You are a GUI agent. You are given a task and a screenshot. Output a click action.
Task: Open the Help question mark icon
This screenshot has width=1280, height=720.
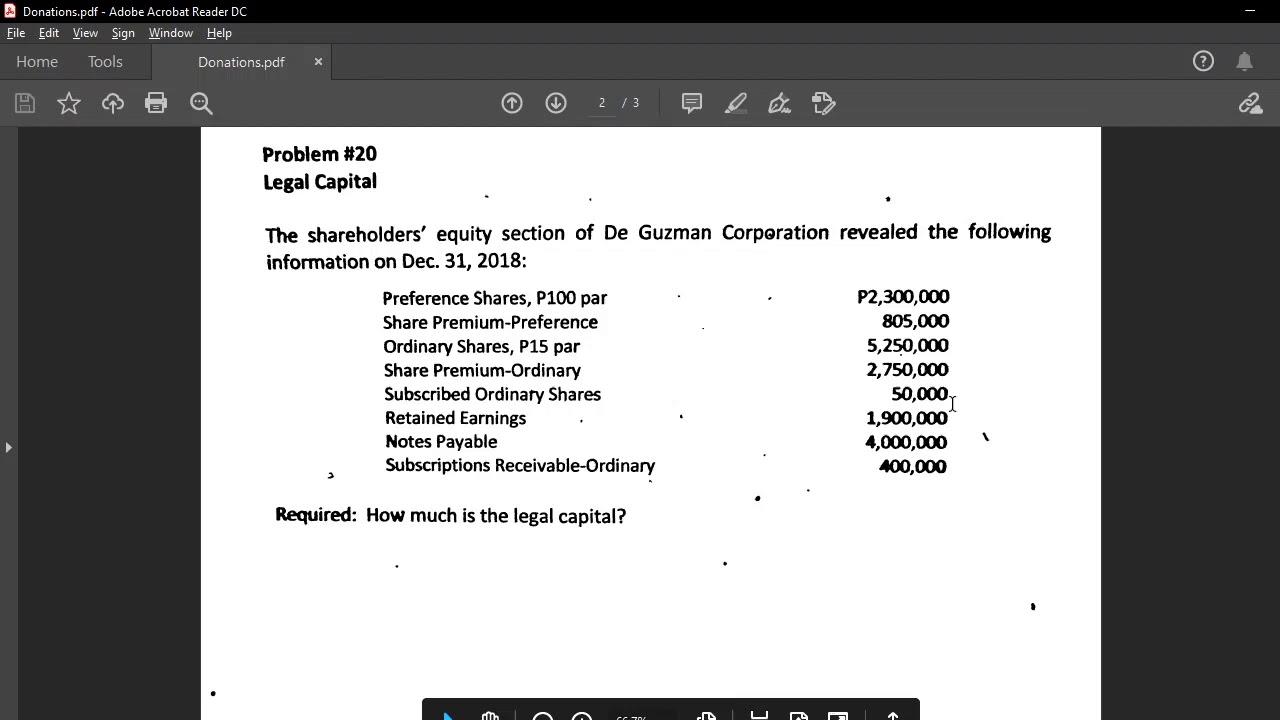click(1203, 61)
